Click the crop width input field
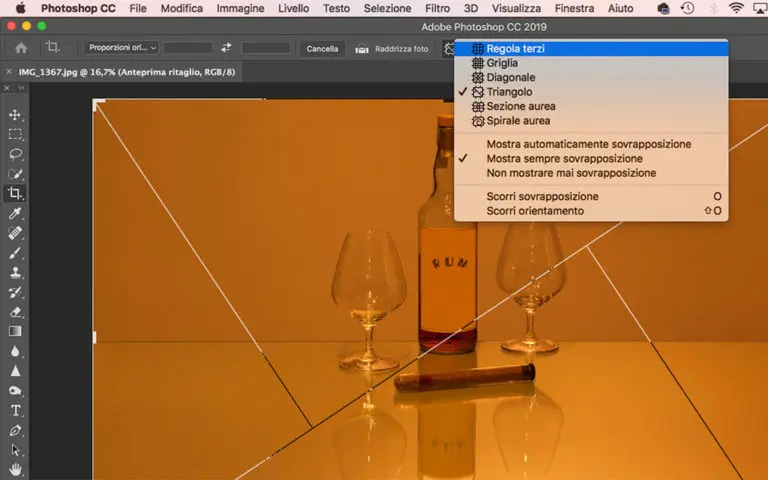This screenshot has height=480, width=768. tap(188, 48)
